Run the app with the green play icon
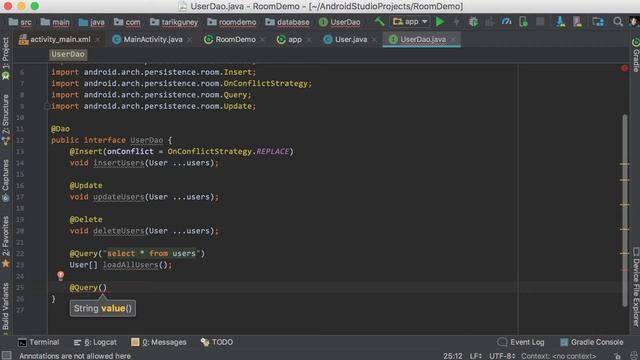This screenshot has height=360, width=640. click(440, 22)
